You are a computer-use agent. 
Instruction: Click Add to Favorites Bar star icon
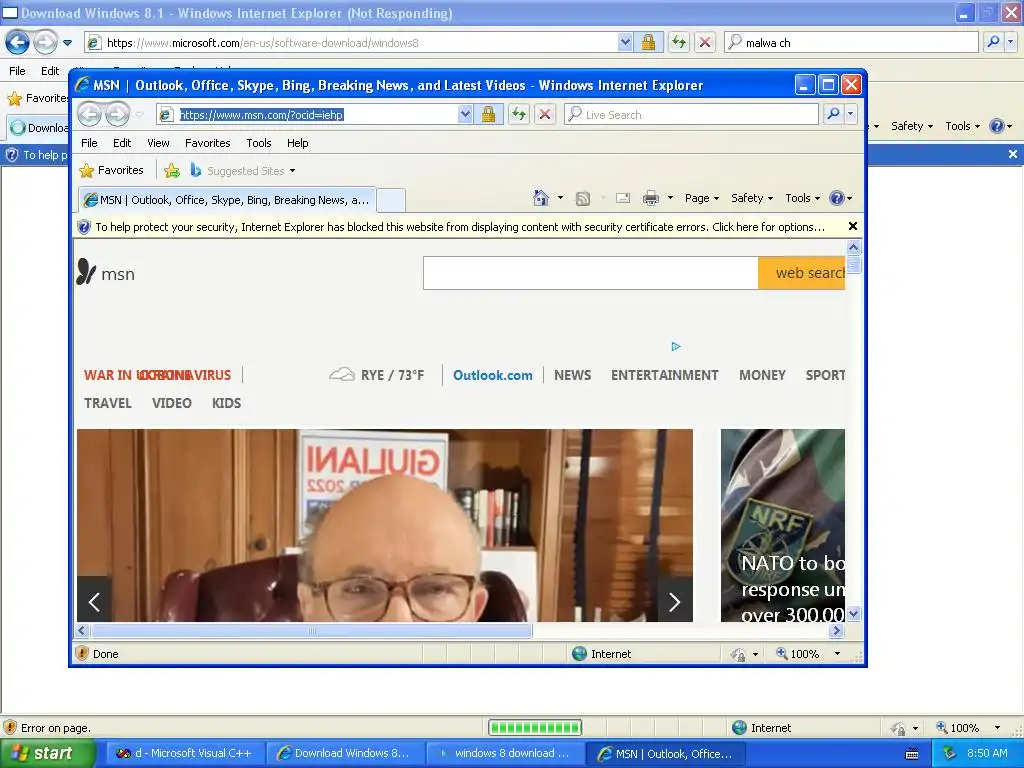click(172, 170)
